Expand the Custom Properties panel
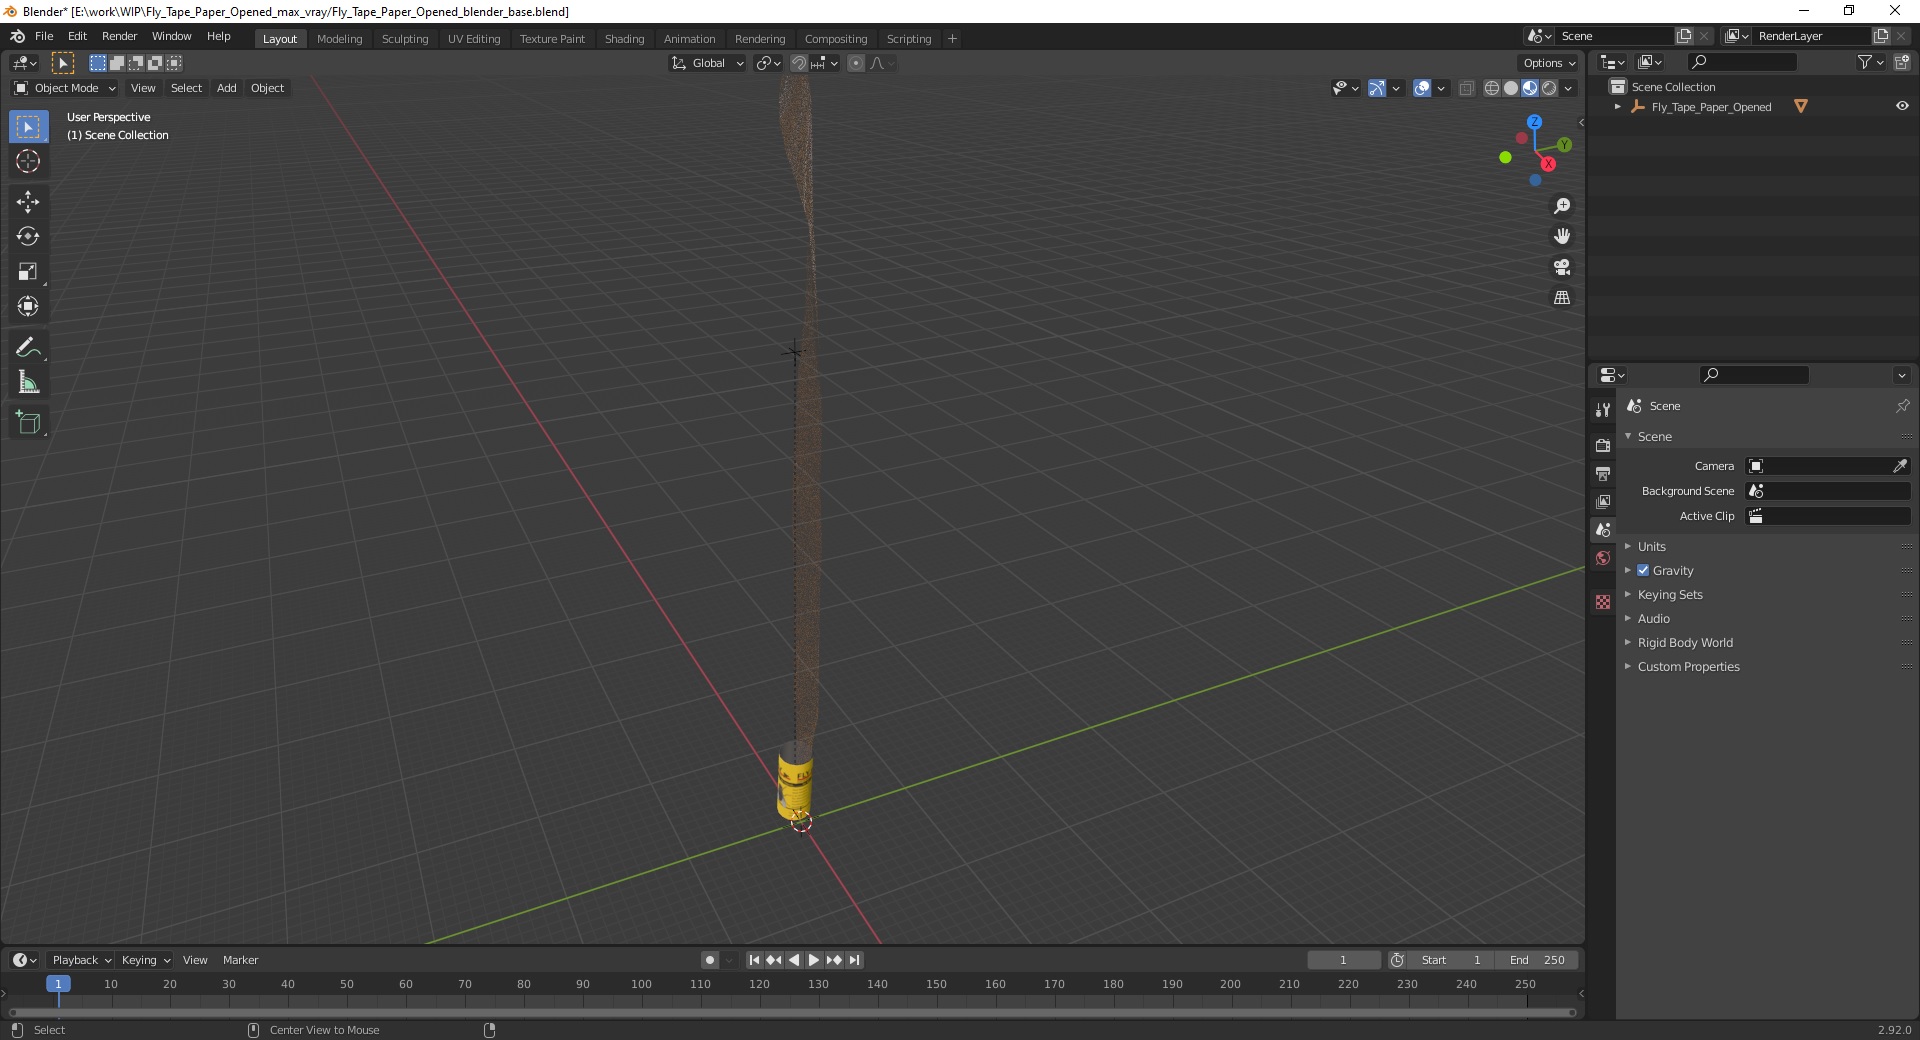Screen dimensions: 1920x1040 coord(1688,666)
